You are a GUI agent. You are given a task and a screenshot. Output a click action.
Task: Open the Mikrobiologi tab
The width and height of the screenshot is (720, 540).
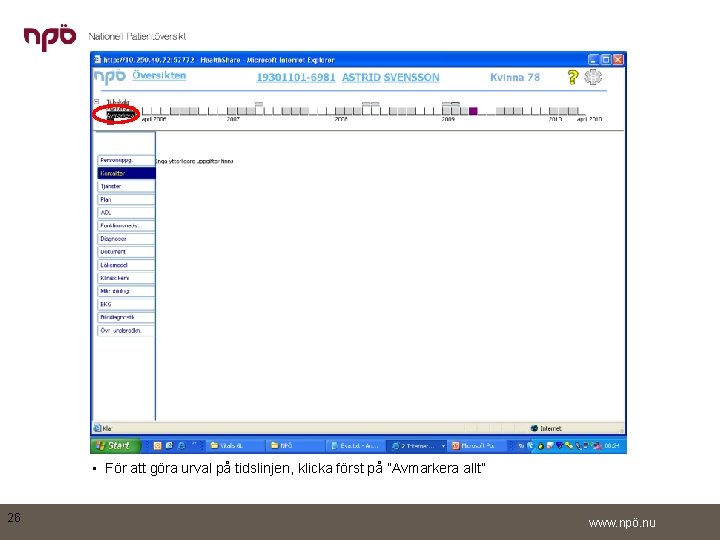126,291
